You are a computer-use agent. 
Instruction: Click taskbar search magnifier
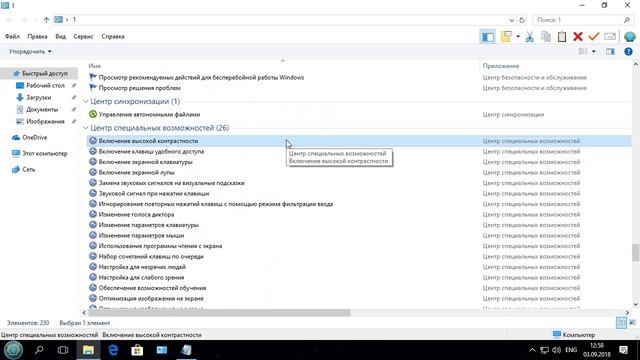(x=39, y=350)
